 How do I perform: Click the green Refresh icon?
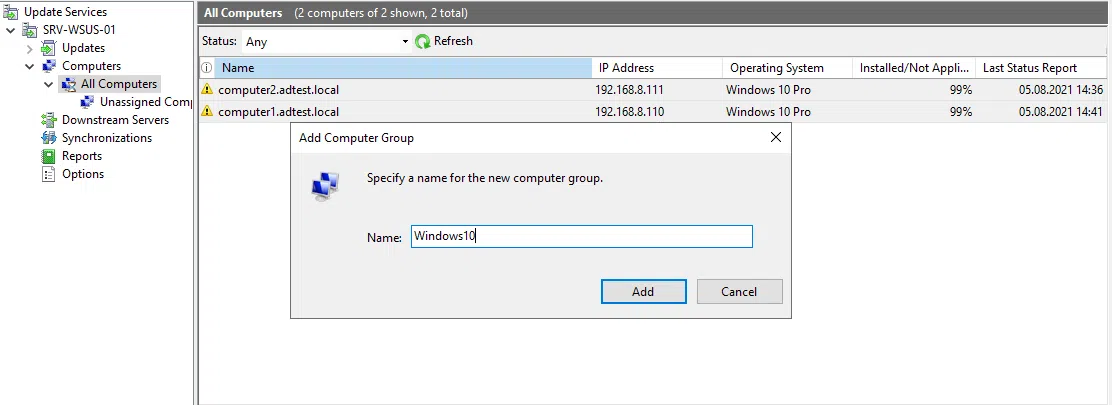click(x=423, y=42)
